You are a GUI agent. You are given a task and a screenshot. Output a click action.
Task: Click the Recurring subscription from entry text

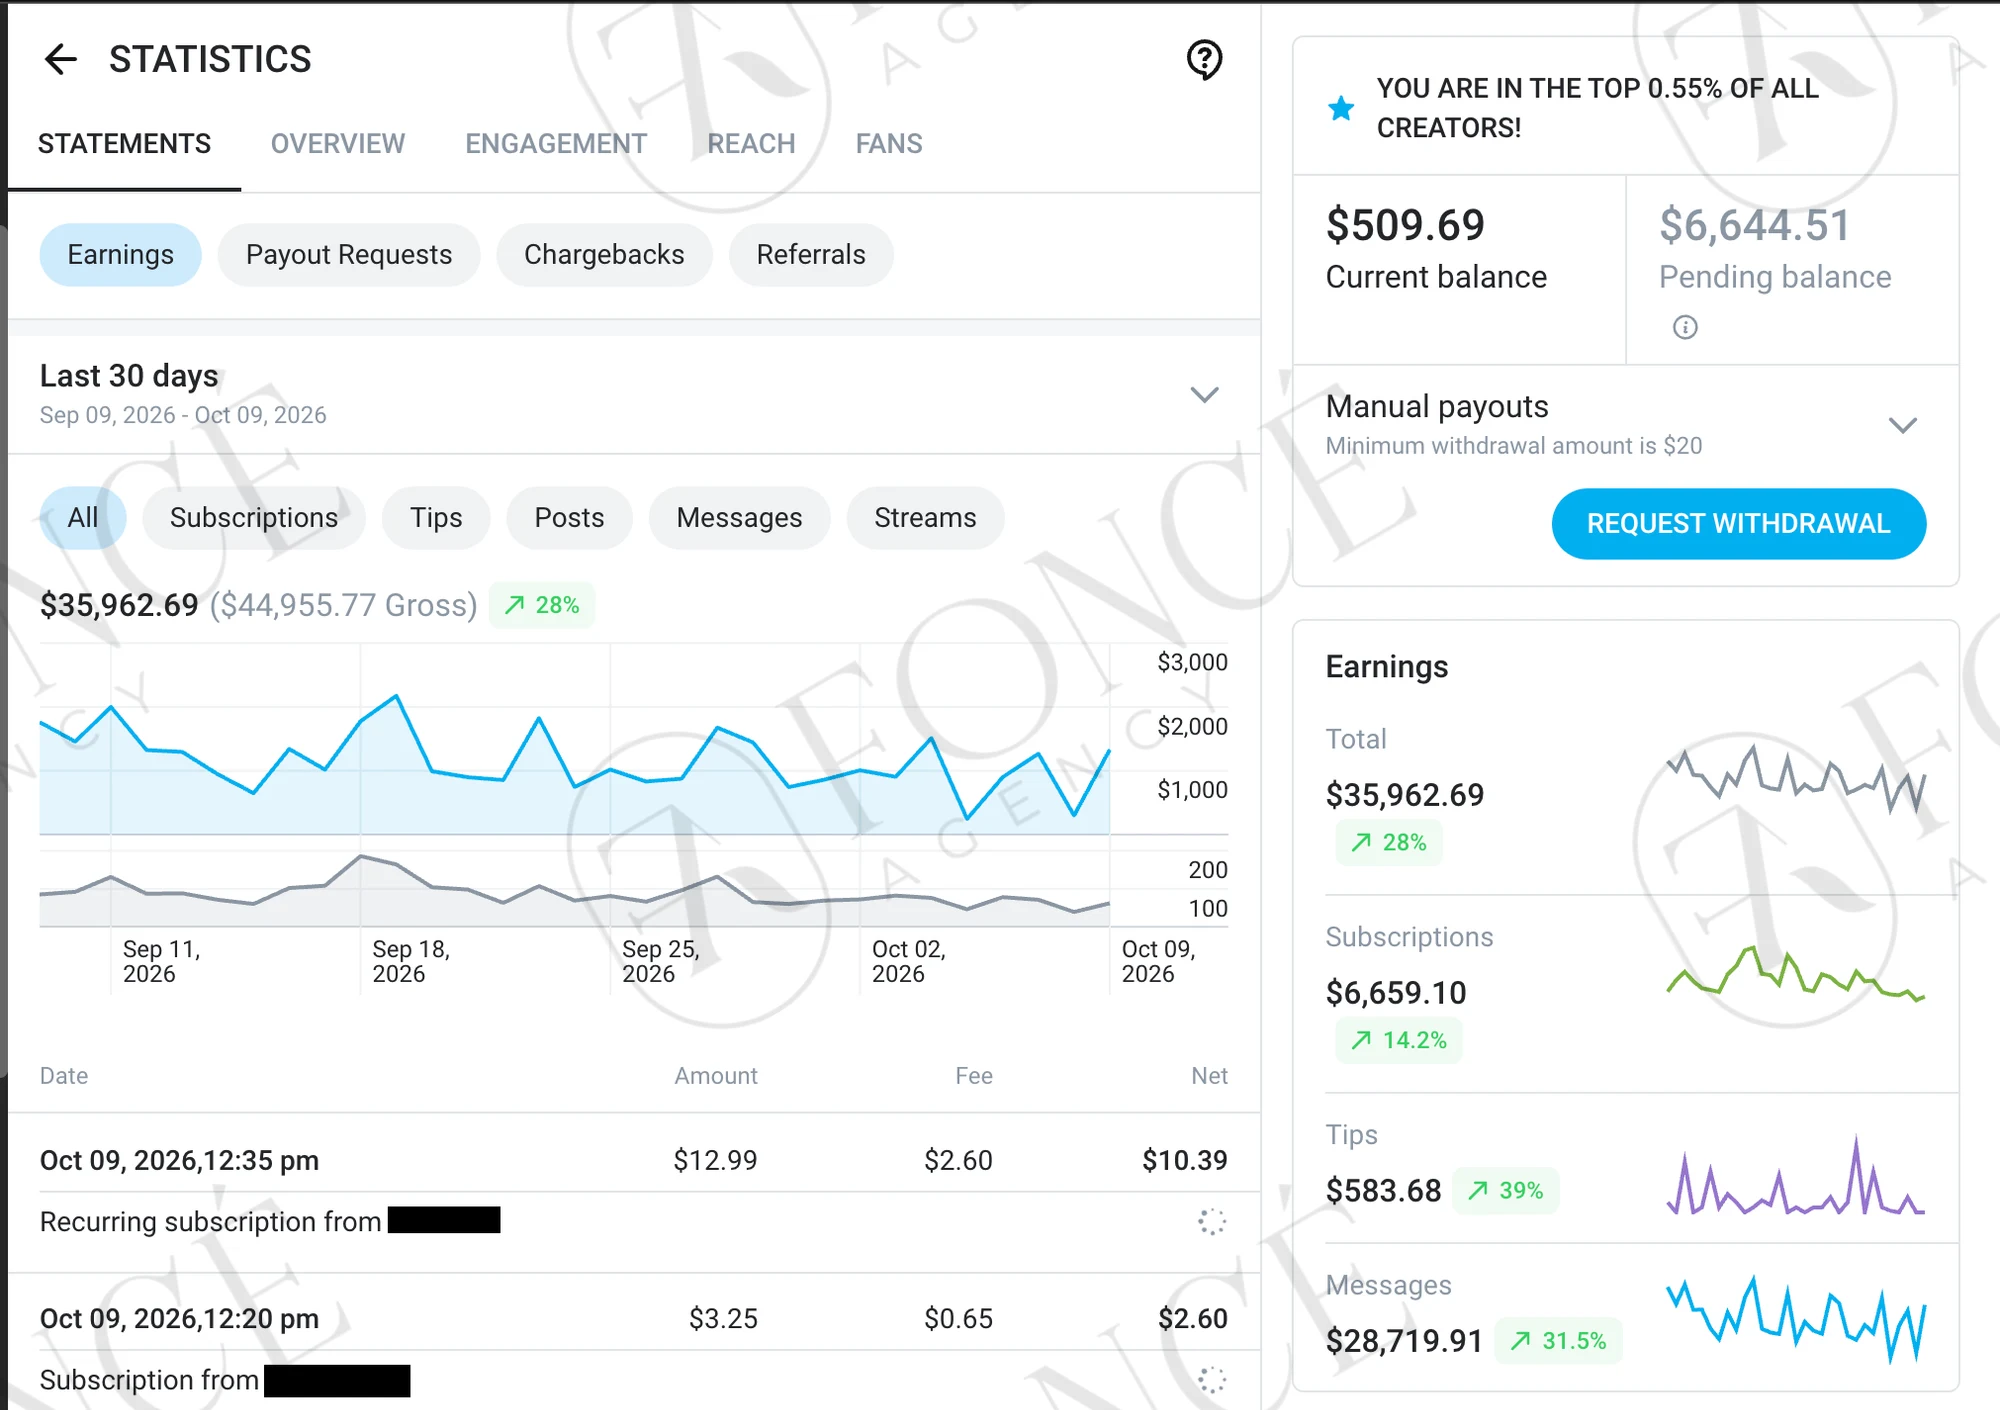coord(210,1222)
